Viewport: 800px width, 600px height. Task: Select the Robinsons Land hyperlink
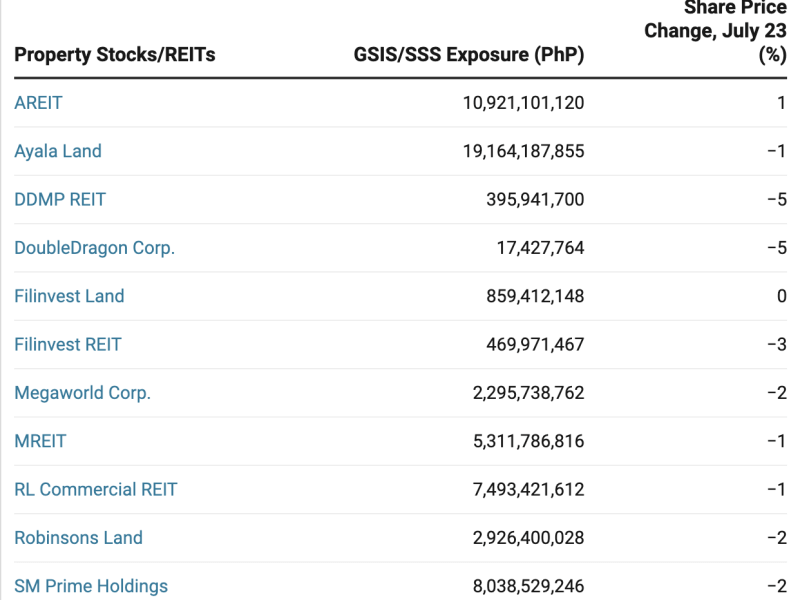78,538
